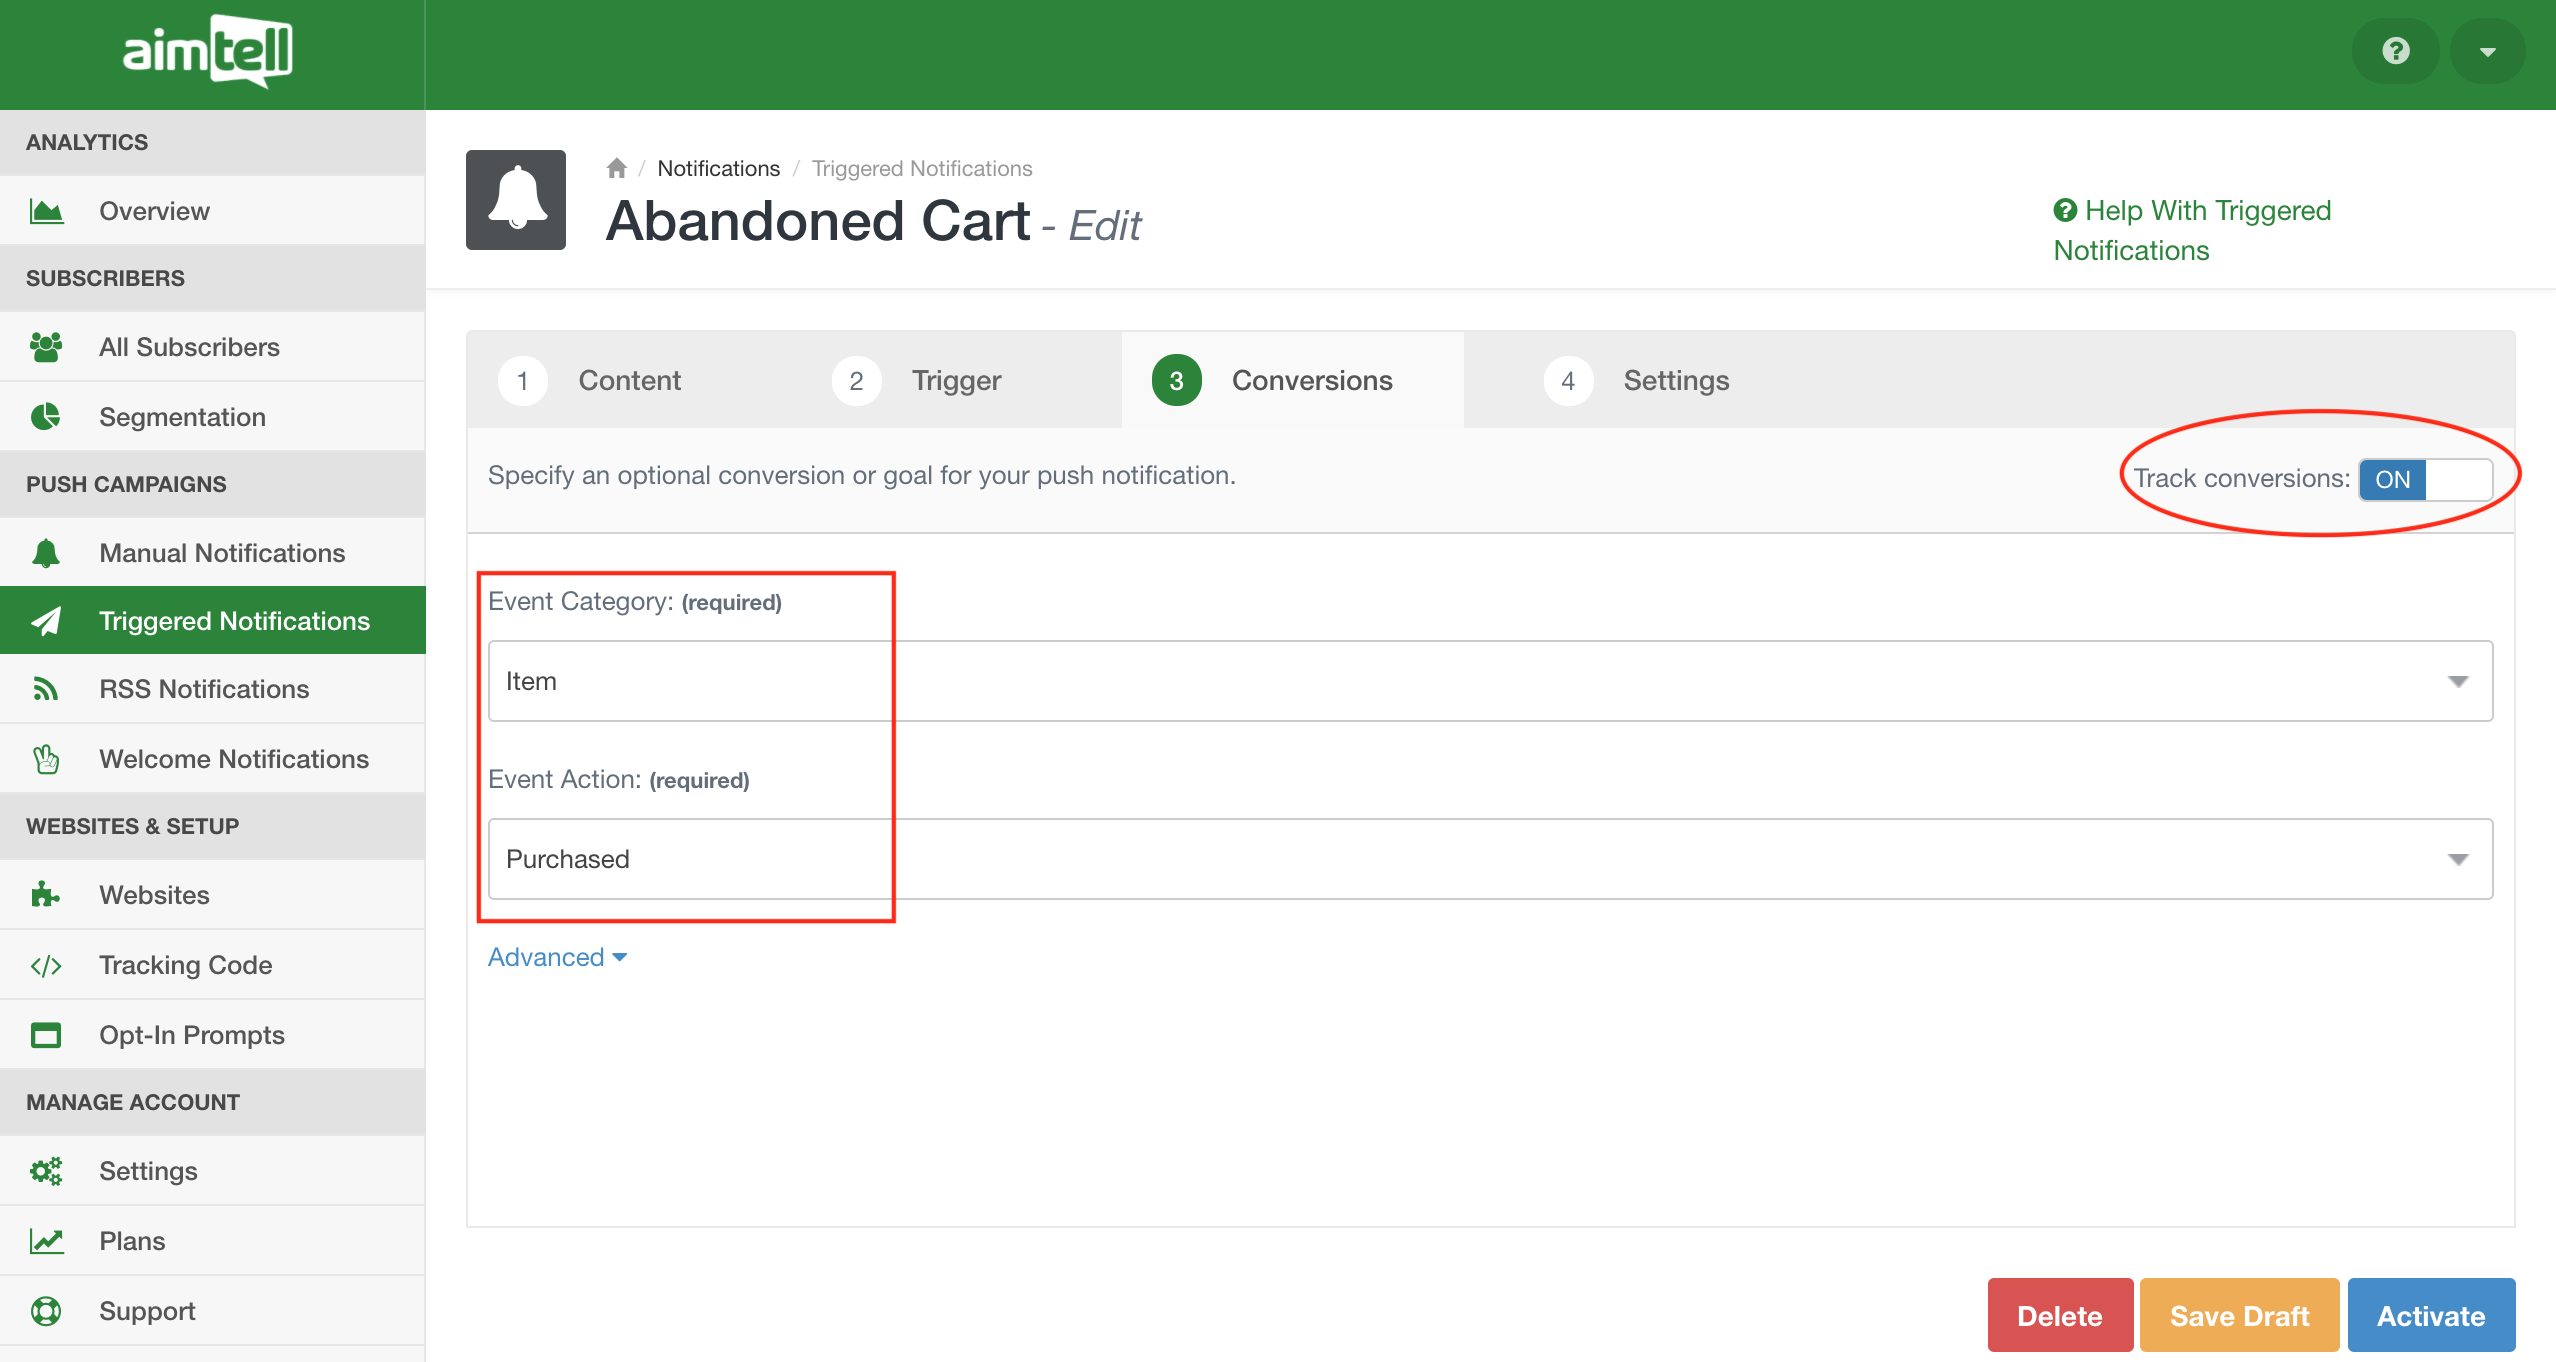Click the Tracking Code brackets icon

pyautogui.click(x=45, y=965)
